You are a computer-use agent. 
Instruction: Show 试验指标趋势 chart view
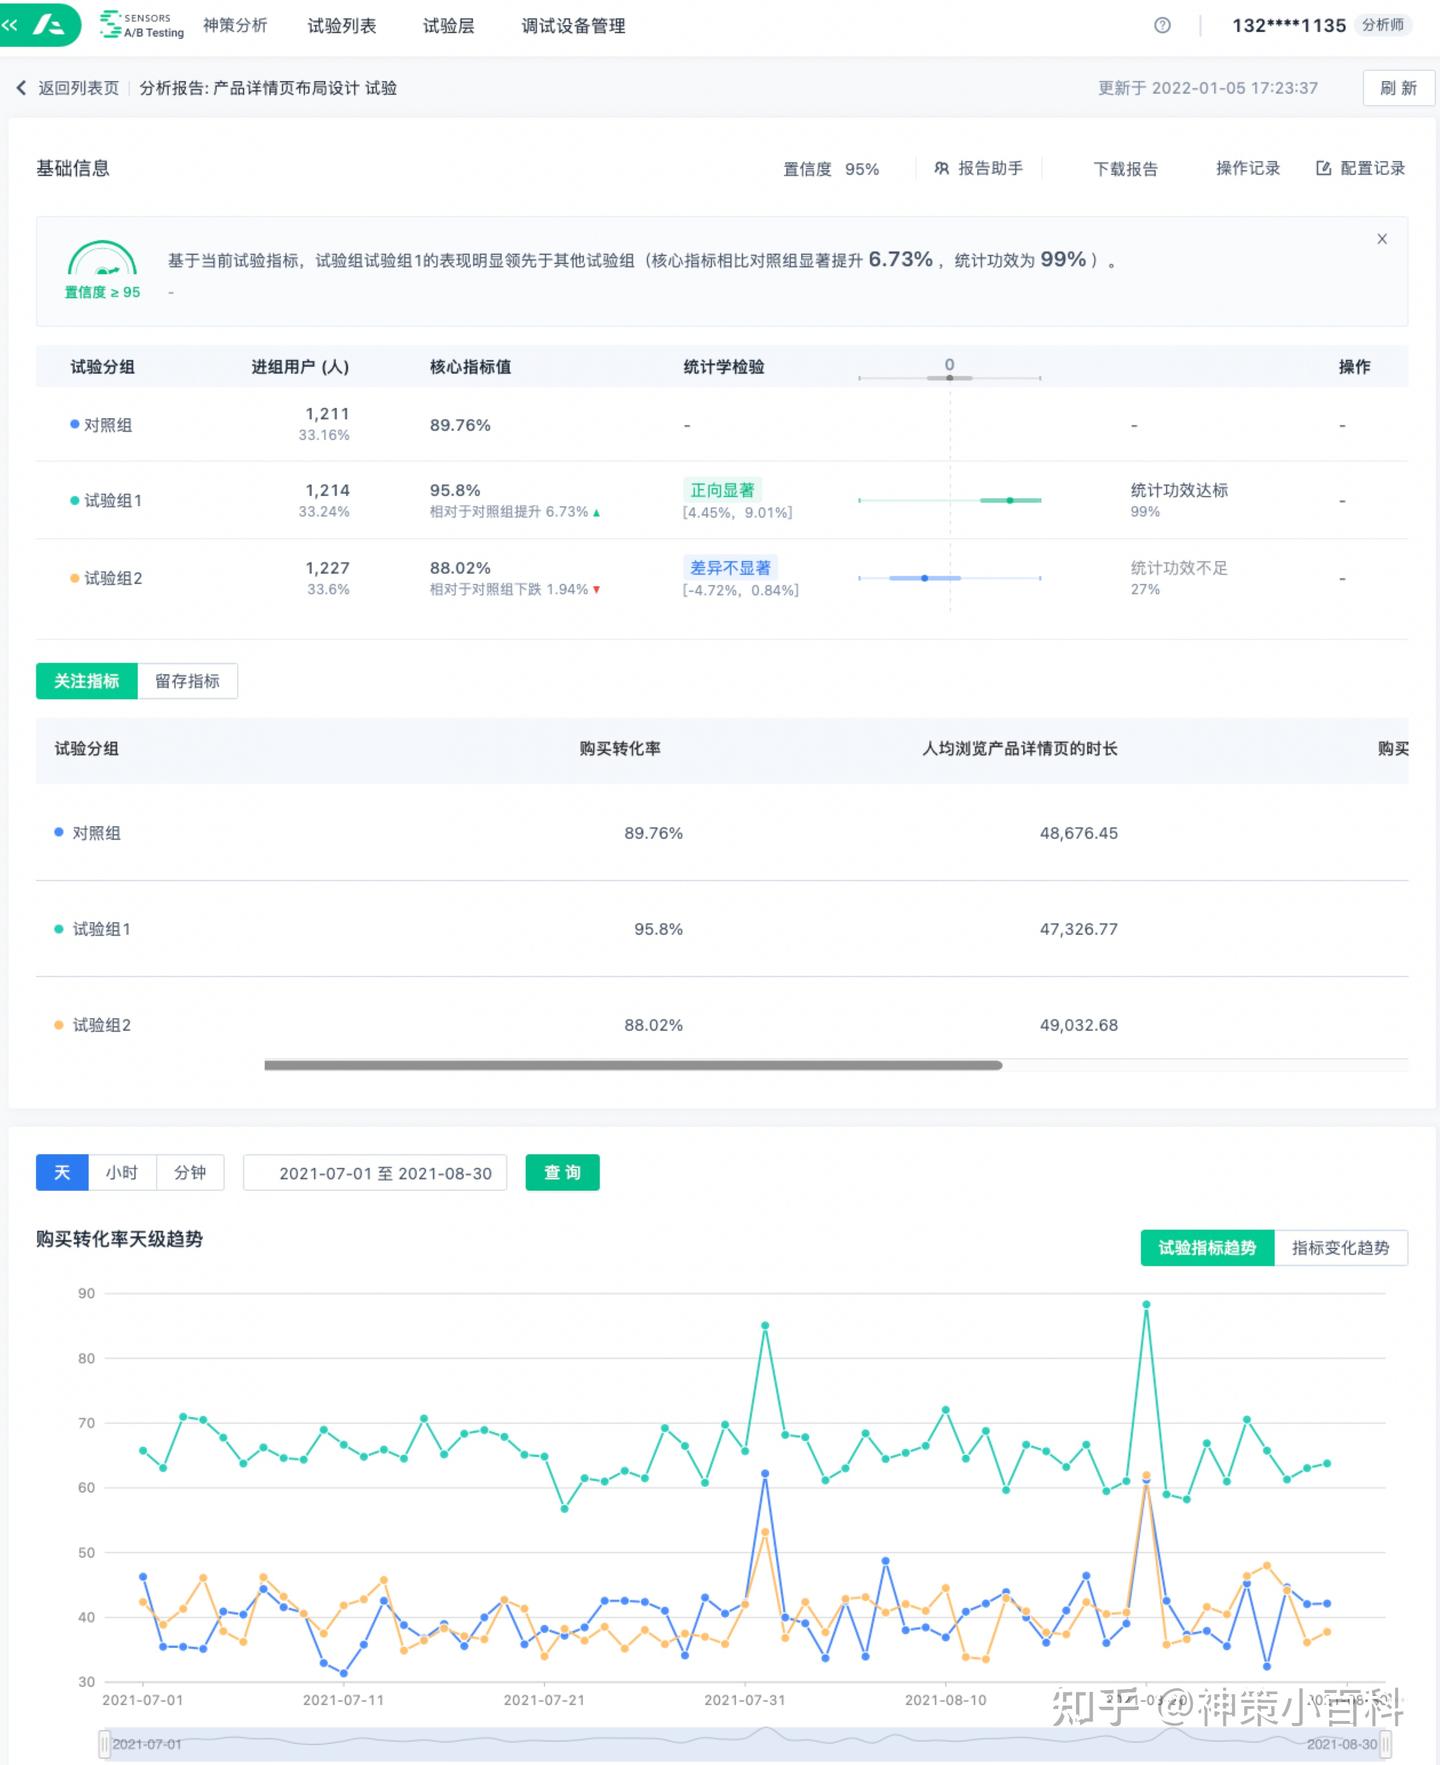pos(1207,1248)
